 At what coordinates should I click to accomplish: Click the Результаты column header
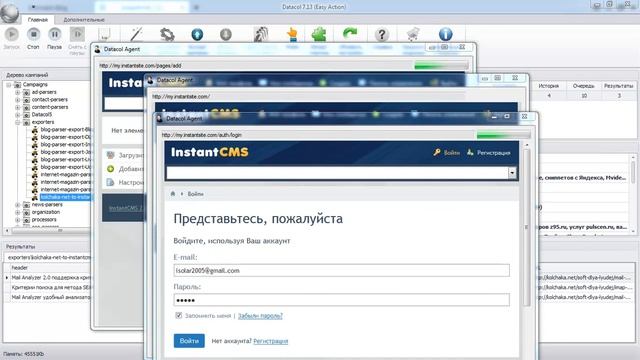tap(619, 86)
